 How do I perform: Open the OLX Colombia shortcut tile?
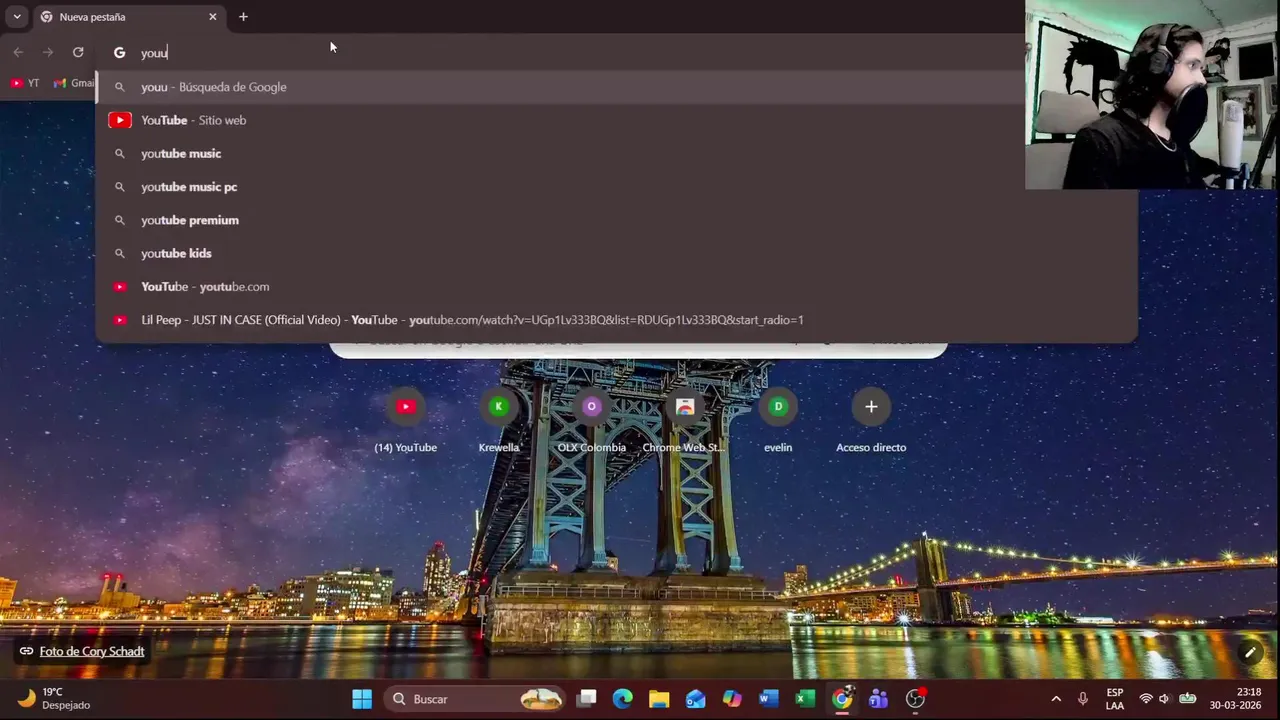pos(591,421)
